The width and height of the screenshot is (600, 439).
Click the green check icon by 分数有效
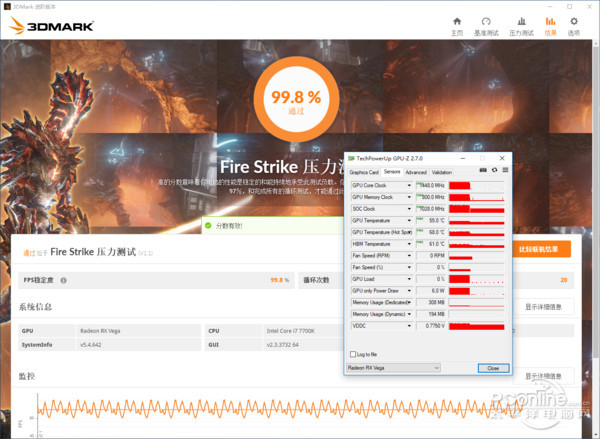point(208,225)
